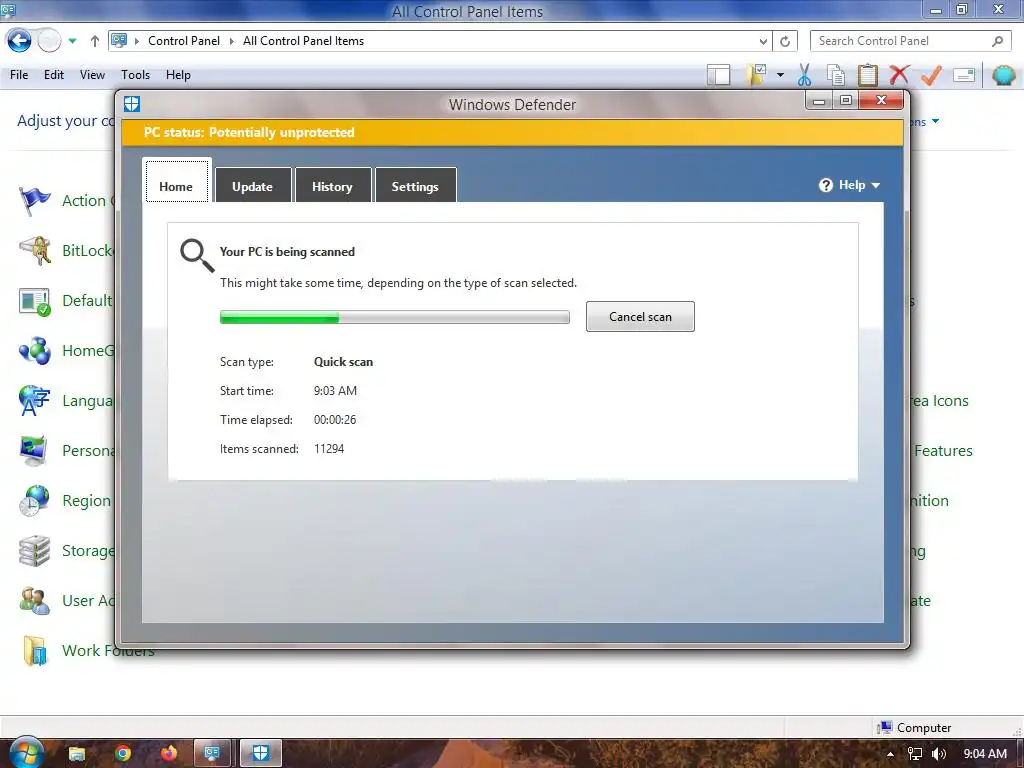Click the orange checkmark toolbar icon
Viewport: 1024px width, 768px height.
click(x=931, y=75)
